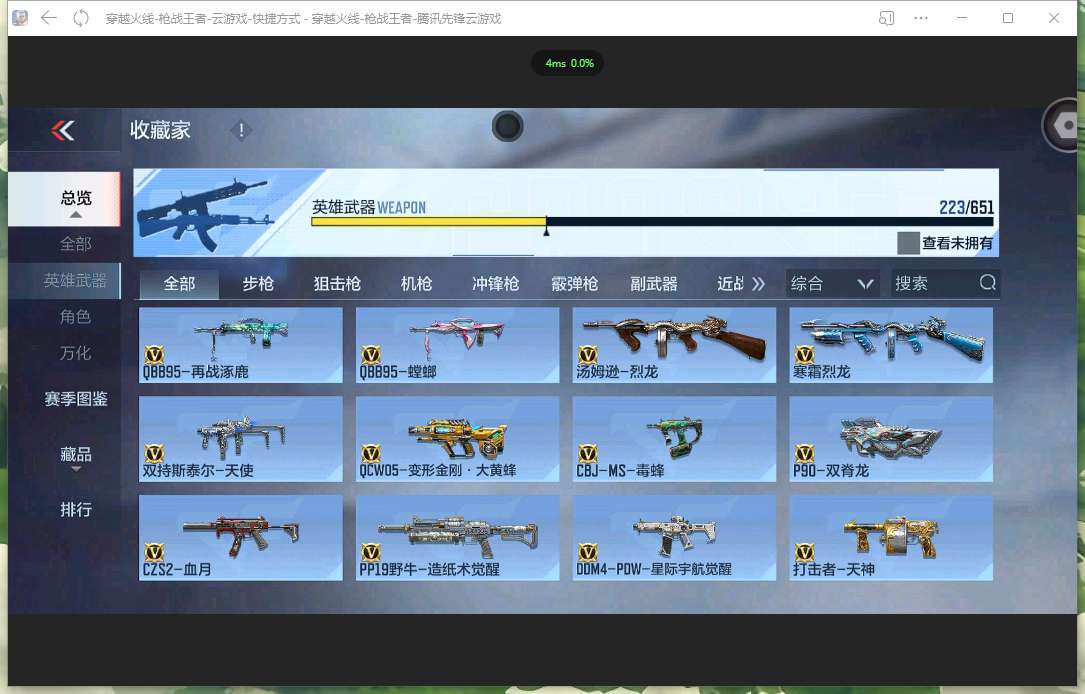Switch to the 机枪 tab

tap(416, 284)
